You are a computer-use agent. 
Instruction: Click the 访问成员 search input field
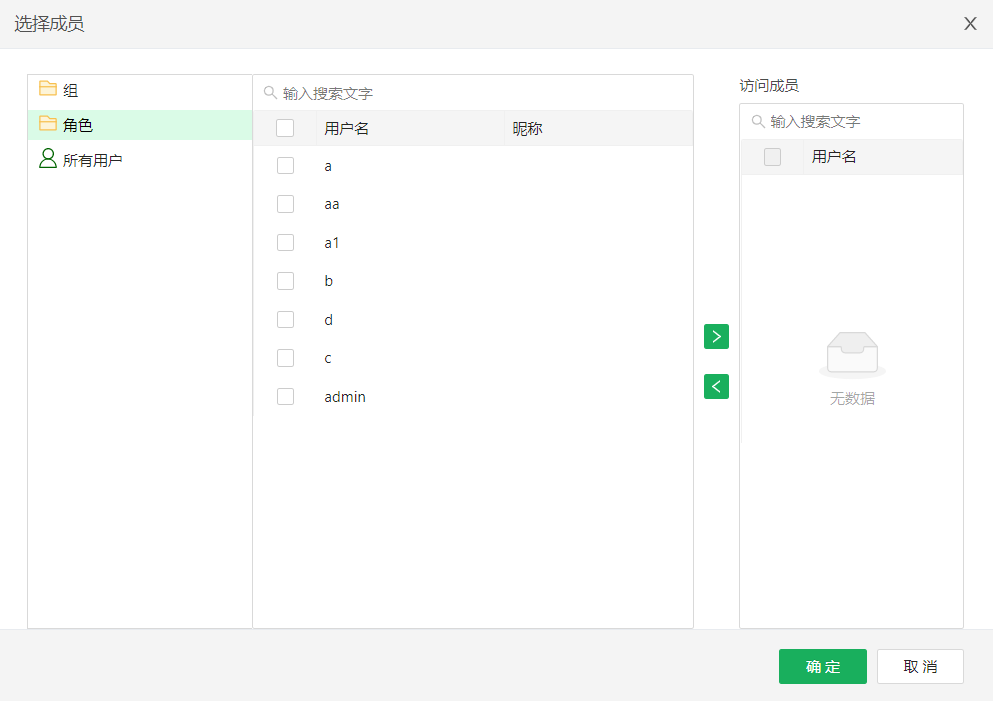coord(860,121)
